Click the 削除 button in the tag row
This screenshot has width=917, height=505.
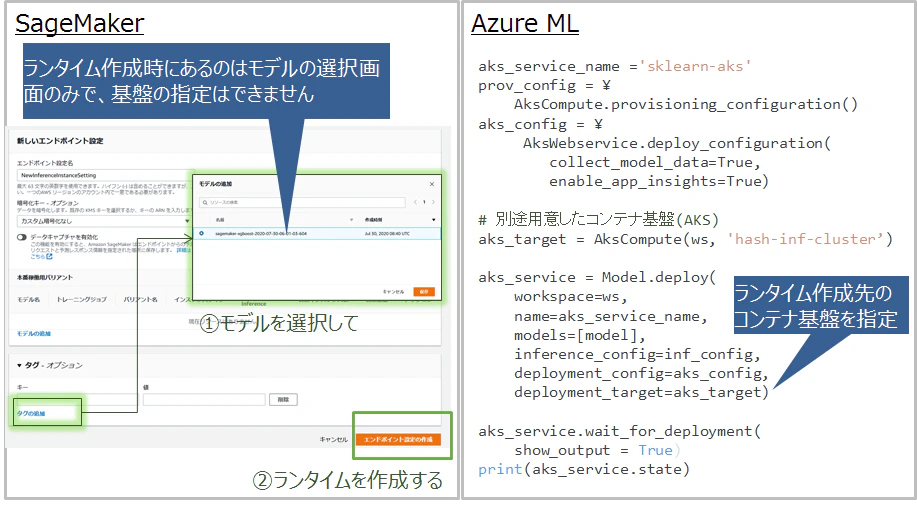pos(283,400)
